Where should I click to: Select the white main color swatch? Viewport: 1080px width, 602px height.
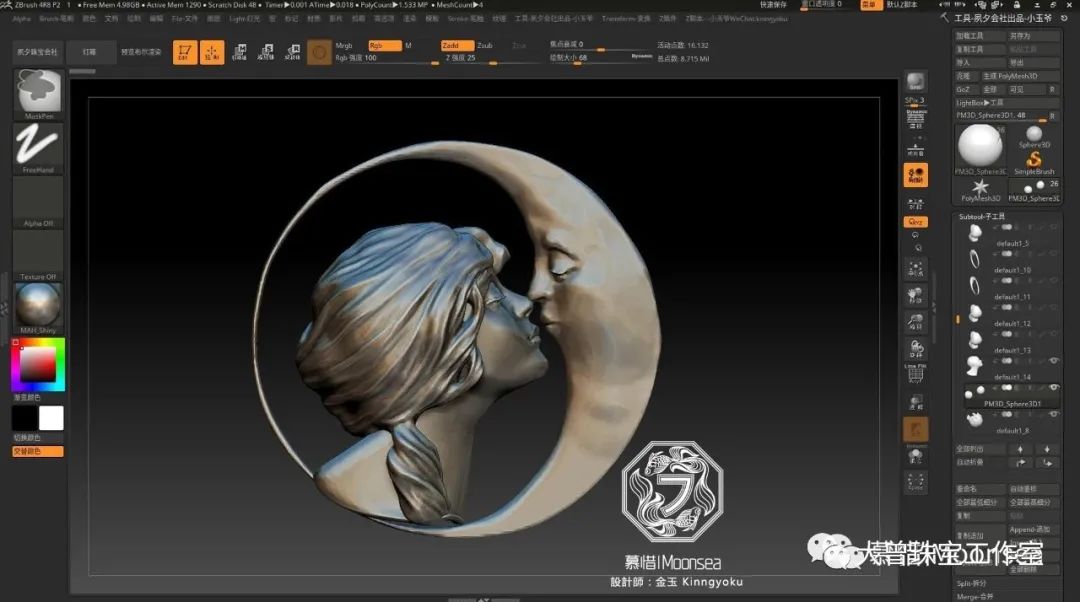pyautogui.click(x=51, y=418)
